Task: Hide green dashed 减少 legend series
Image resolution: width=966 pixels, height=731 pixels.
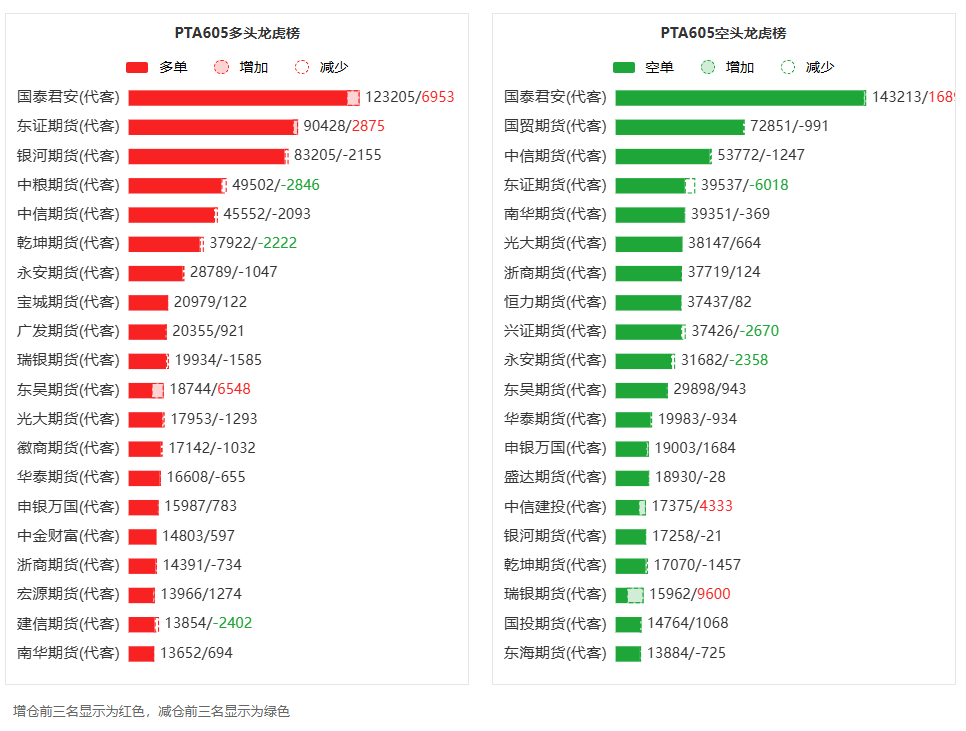Action: (788, 67)
